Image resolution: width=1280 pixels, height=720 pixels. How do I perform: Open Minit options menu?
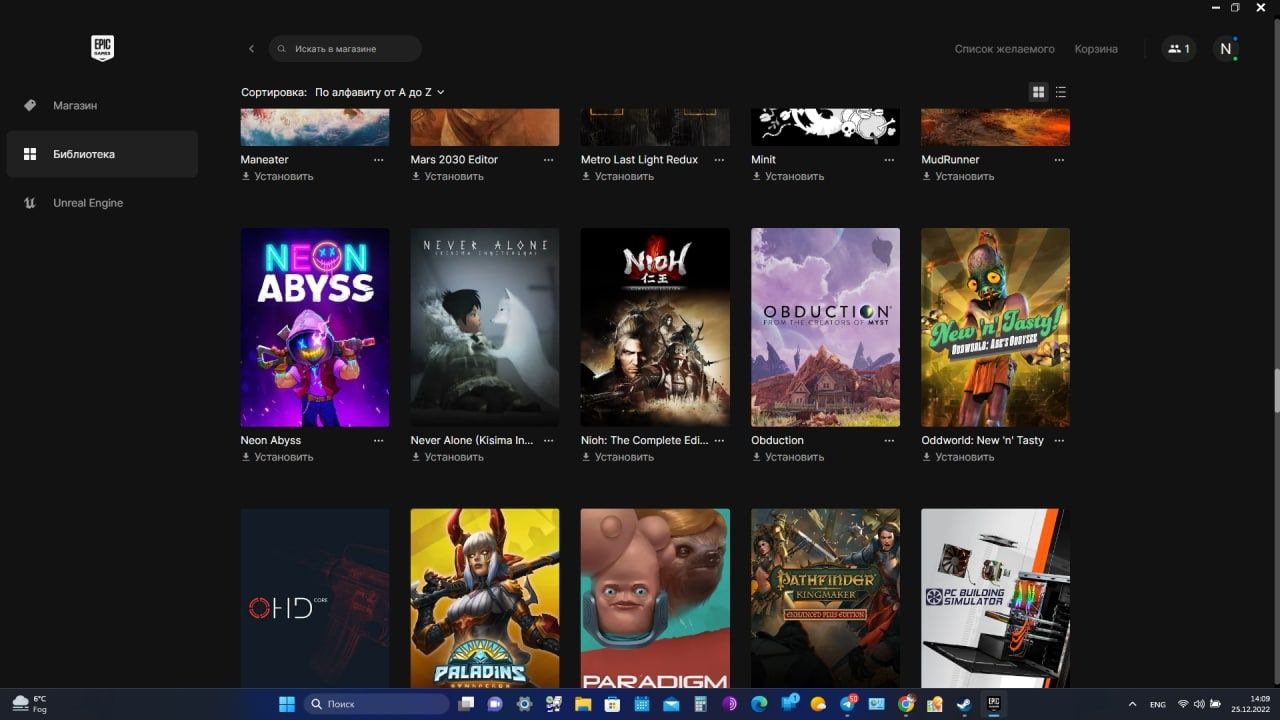[889, 160]
